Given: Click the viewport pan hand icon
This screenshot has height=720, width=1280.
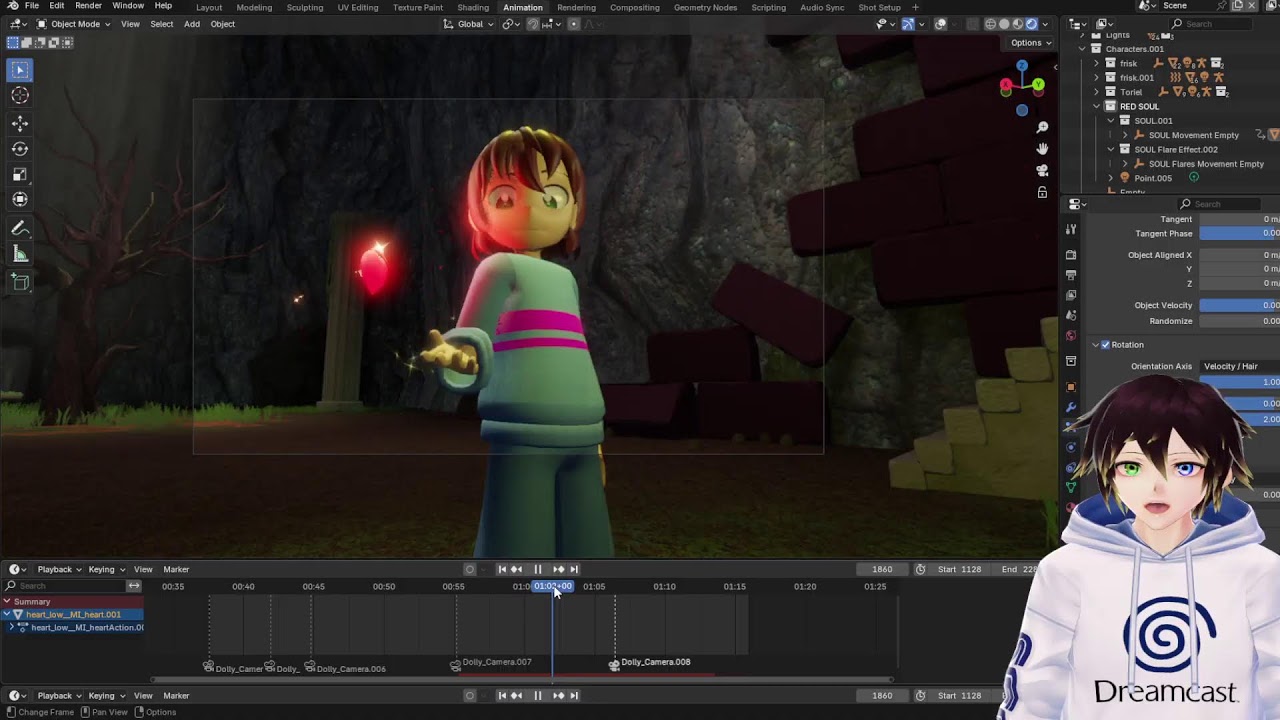Looking at the screenshot, I should tap(1042, 149).
